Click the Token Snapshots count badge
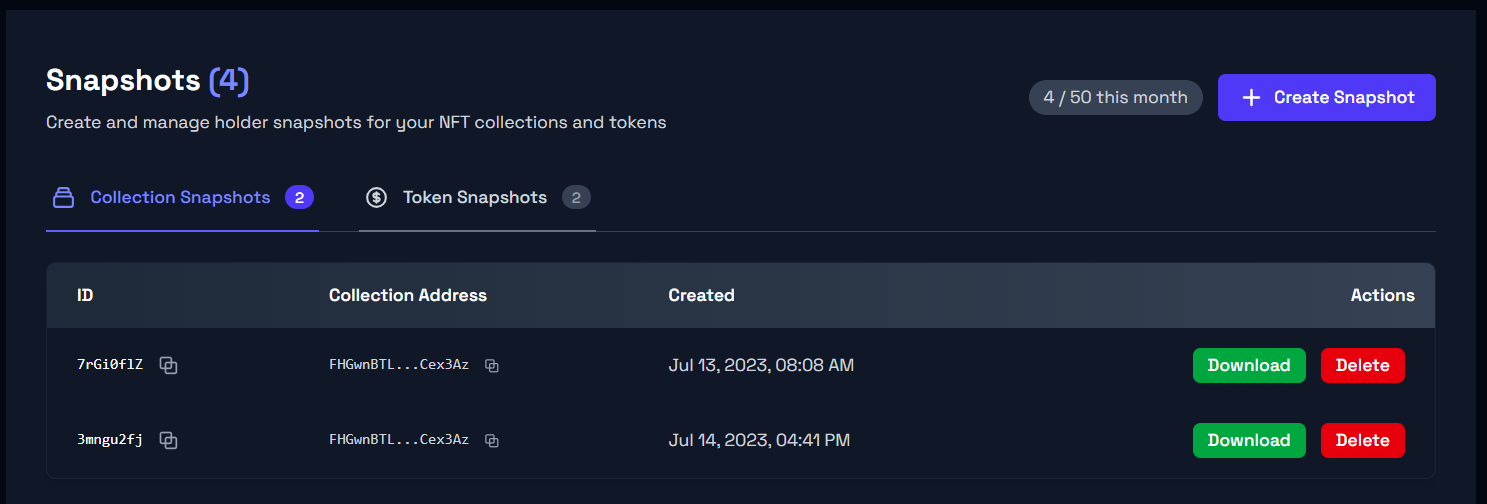 (x=576, y=198)
